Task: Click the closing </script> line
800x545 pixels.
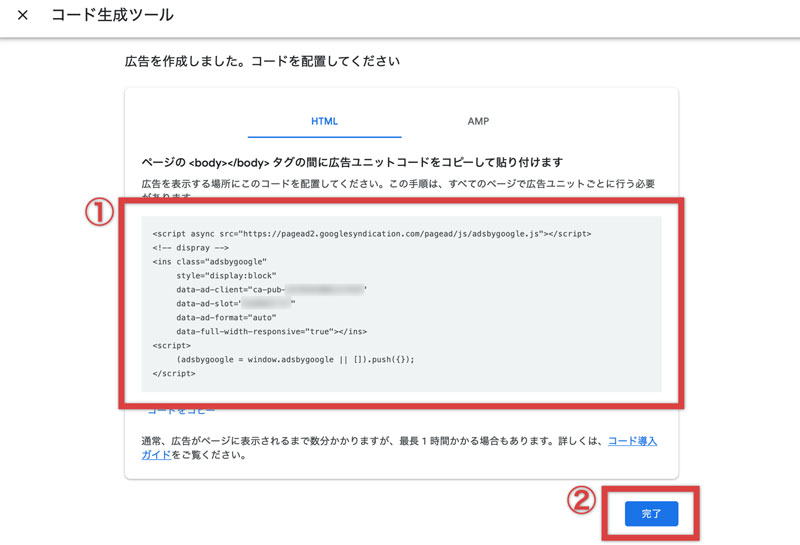Action: (173, 374)
